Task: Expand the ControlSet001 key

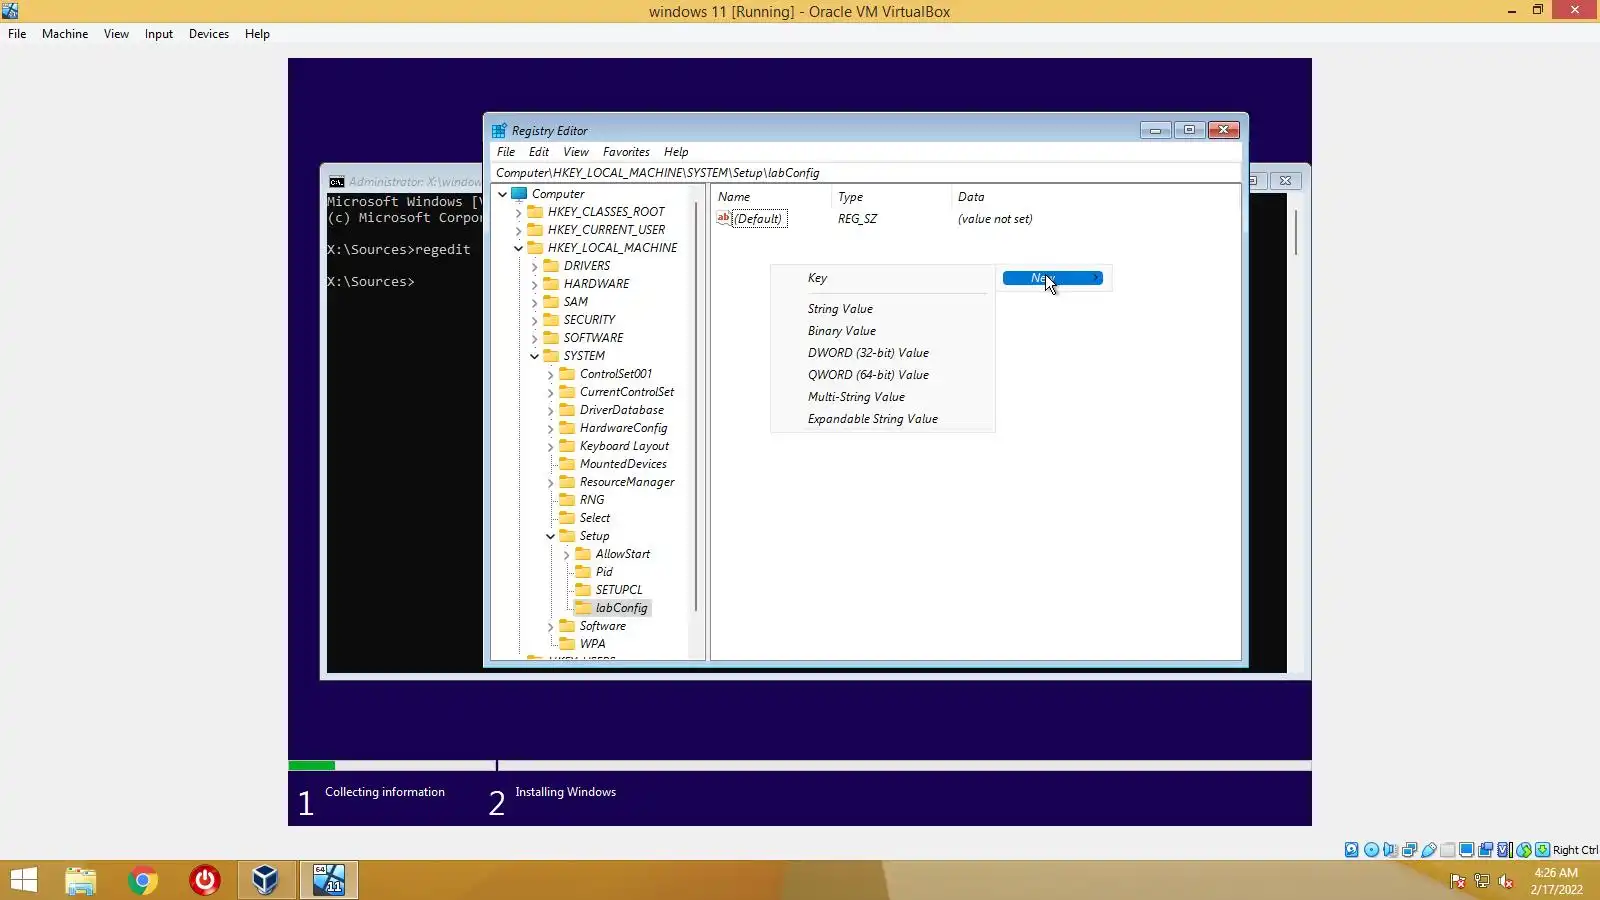Action: click(x=550, y=374)
